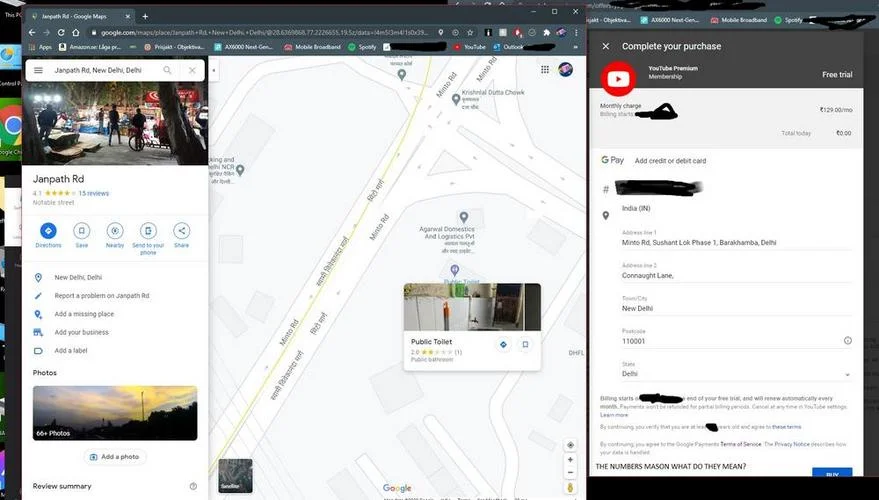Image resolution: width=879 pixels, height=500 pixels.
Task: Zoom in the map with plus
Action: click(570, 460)
